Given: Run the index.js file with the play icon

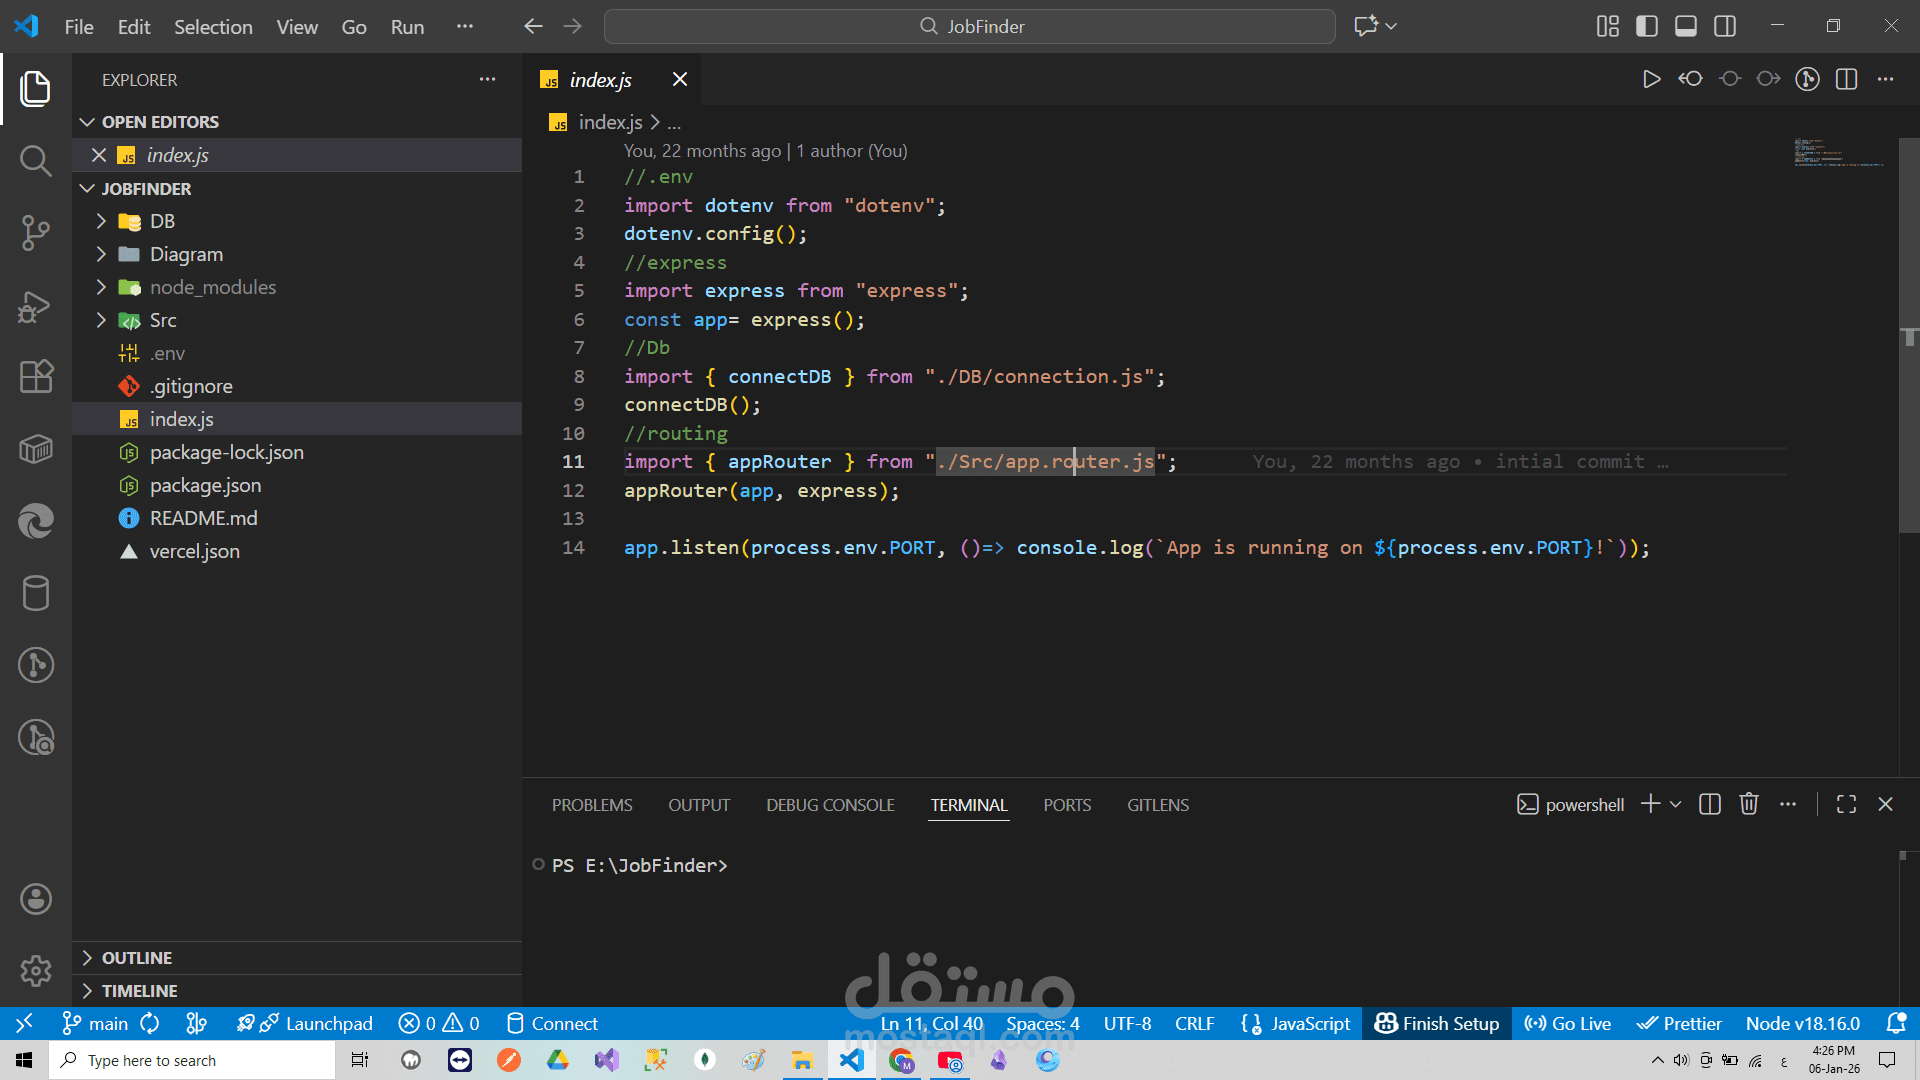Looking at the screenshot, I should (1651, 79).
